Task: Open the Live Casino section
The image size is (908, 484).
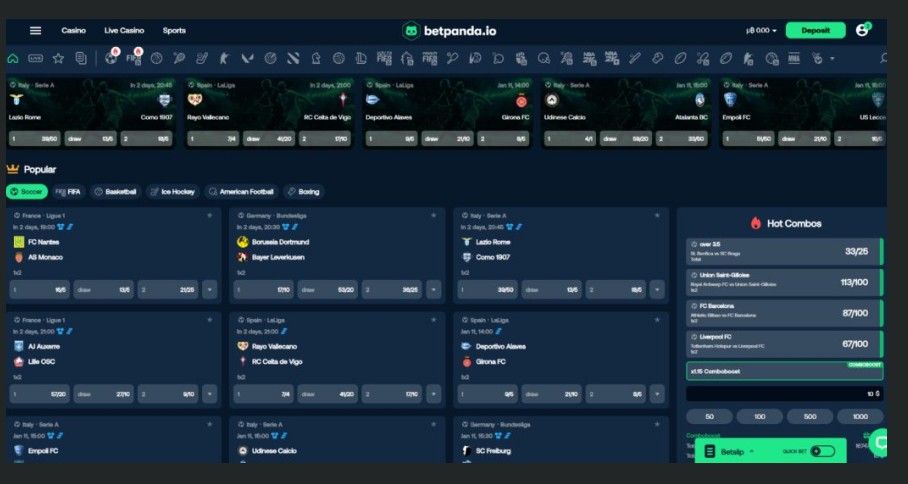Action: click(124, 31)
